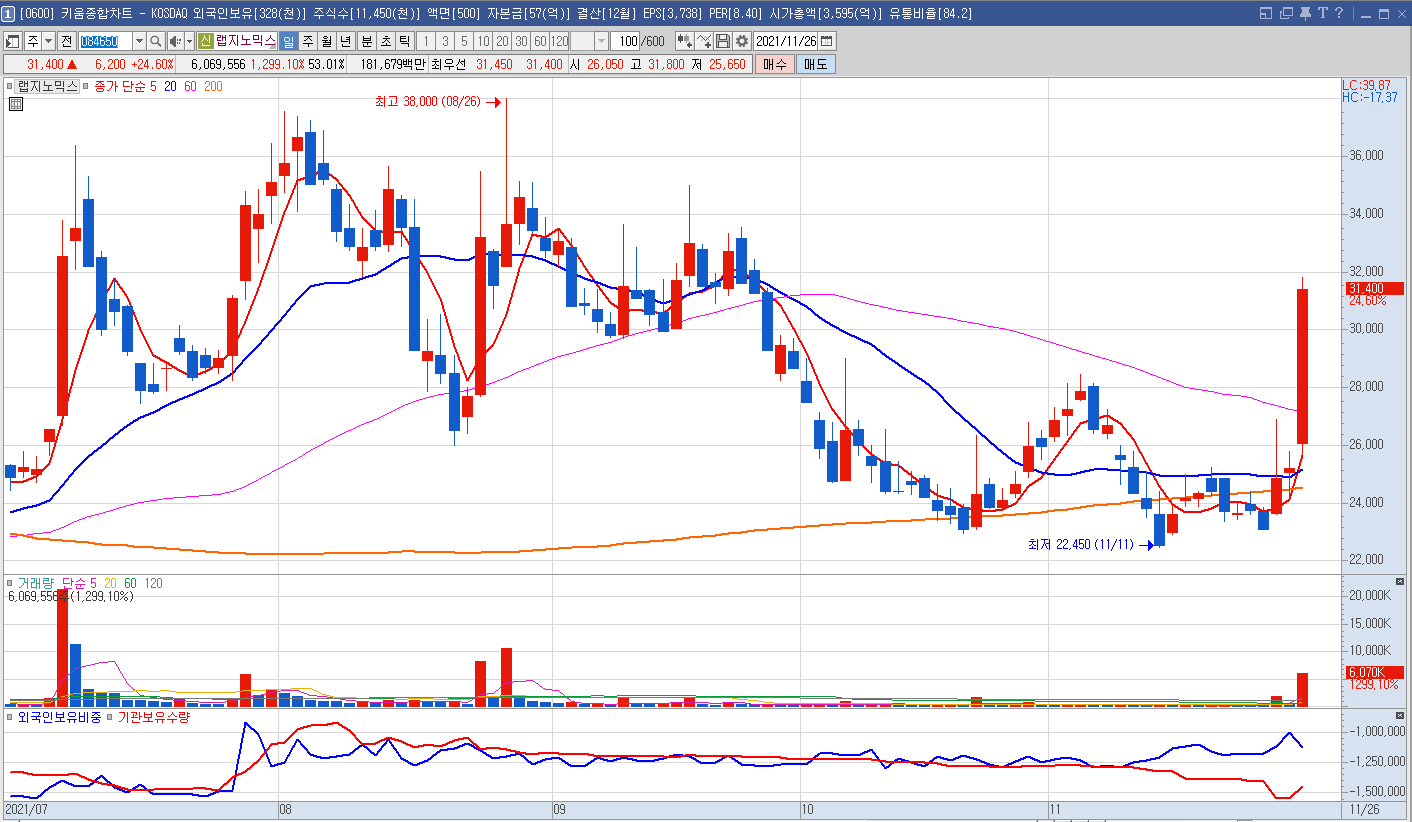Click the 주 stock type selector button
The image size is (1412, 822).
click(33, 41)
